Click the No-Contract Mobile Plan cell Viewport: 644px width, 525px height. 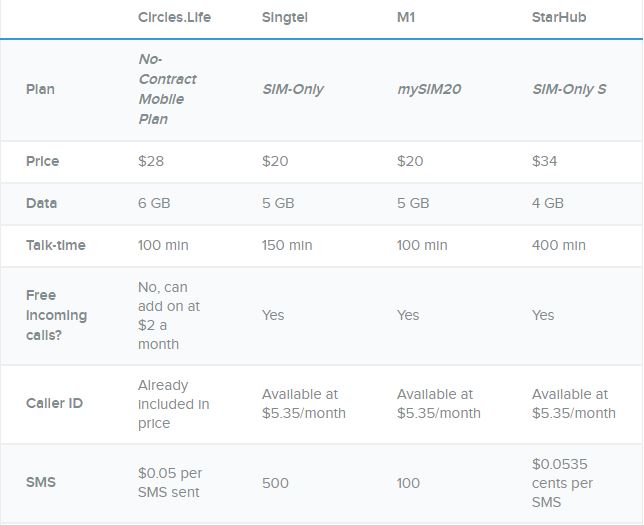coord(167,89)
